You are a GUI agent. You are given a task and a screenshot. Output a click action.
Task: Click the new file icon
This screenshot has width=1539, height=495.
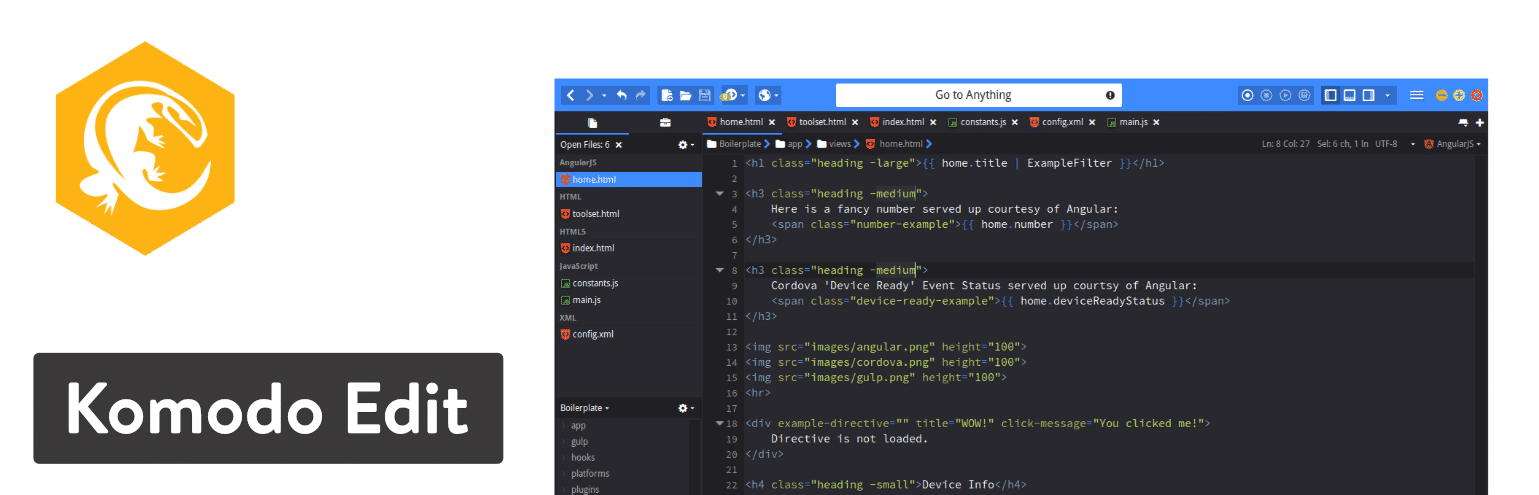(x=667, y=95)
